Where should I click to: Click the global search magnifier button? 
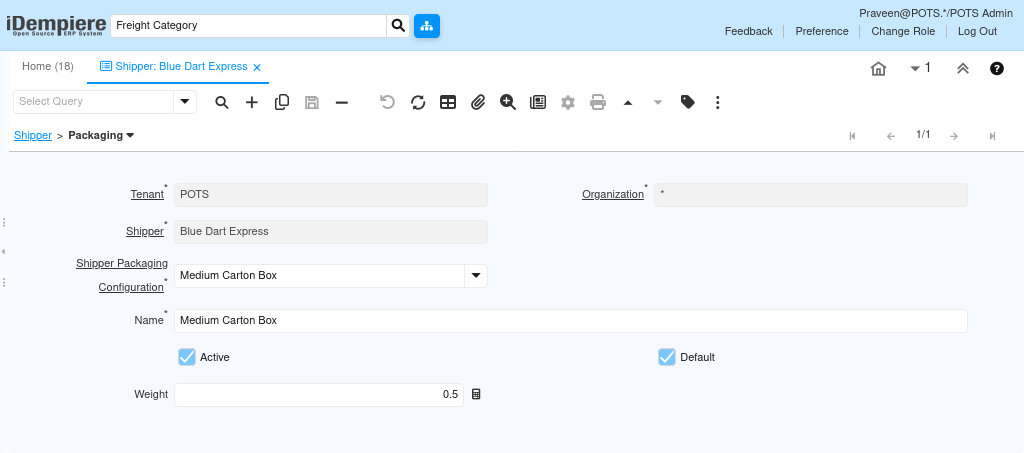coord(398,26)
